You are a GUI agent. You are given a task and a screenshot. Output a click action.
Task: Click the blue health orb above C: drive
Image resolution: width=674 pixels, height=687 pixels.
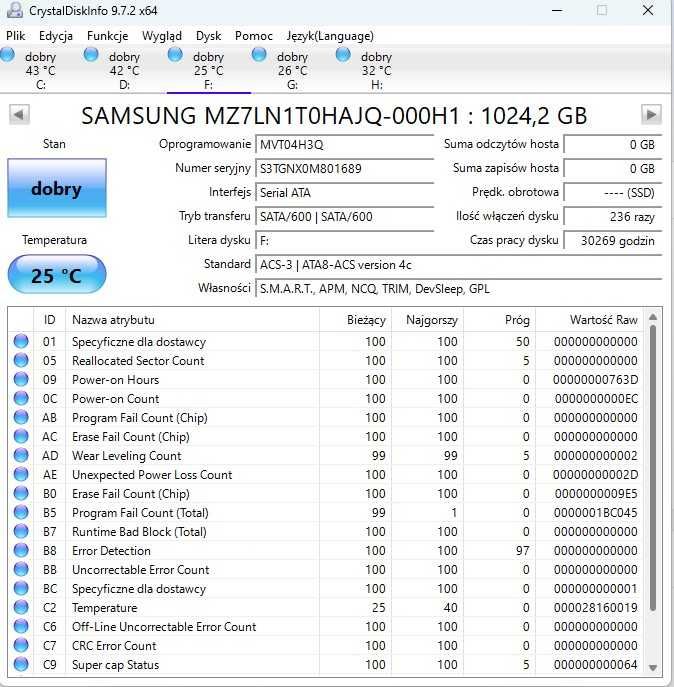7,55
